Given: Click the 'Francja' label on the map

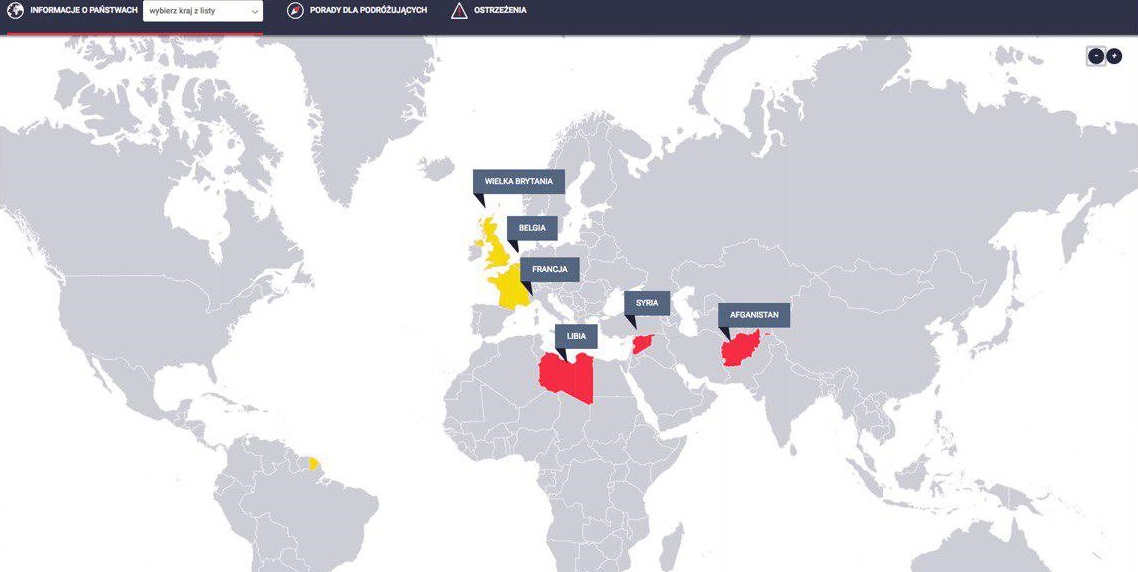Looking at the screenshot, I should coord(549,269).
